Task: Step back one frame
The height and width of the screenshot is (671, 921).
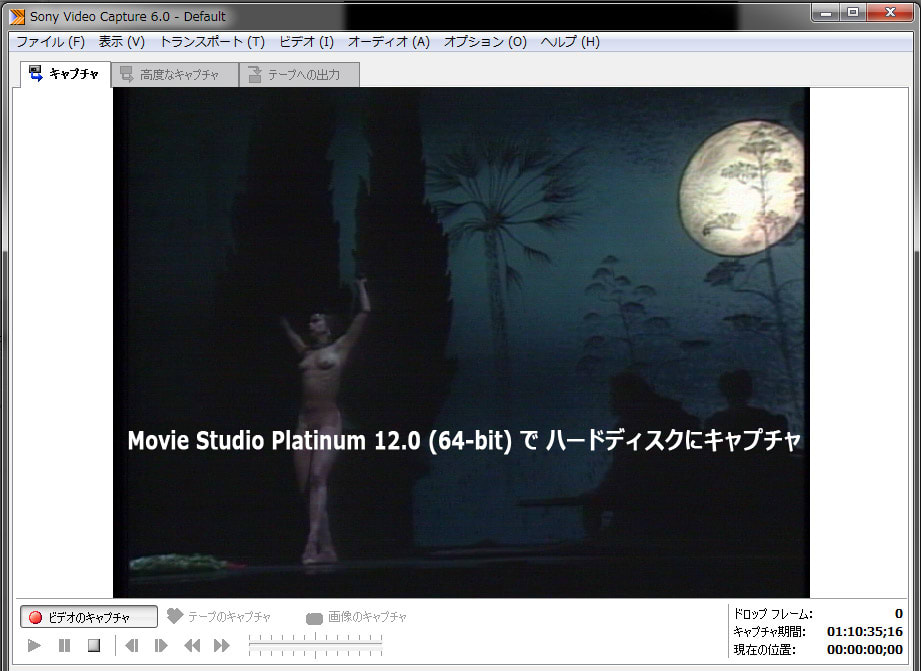Action: (131, 646)
